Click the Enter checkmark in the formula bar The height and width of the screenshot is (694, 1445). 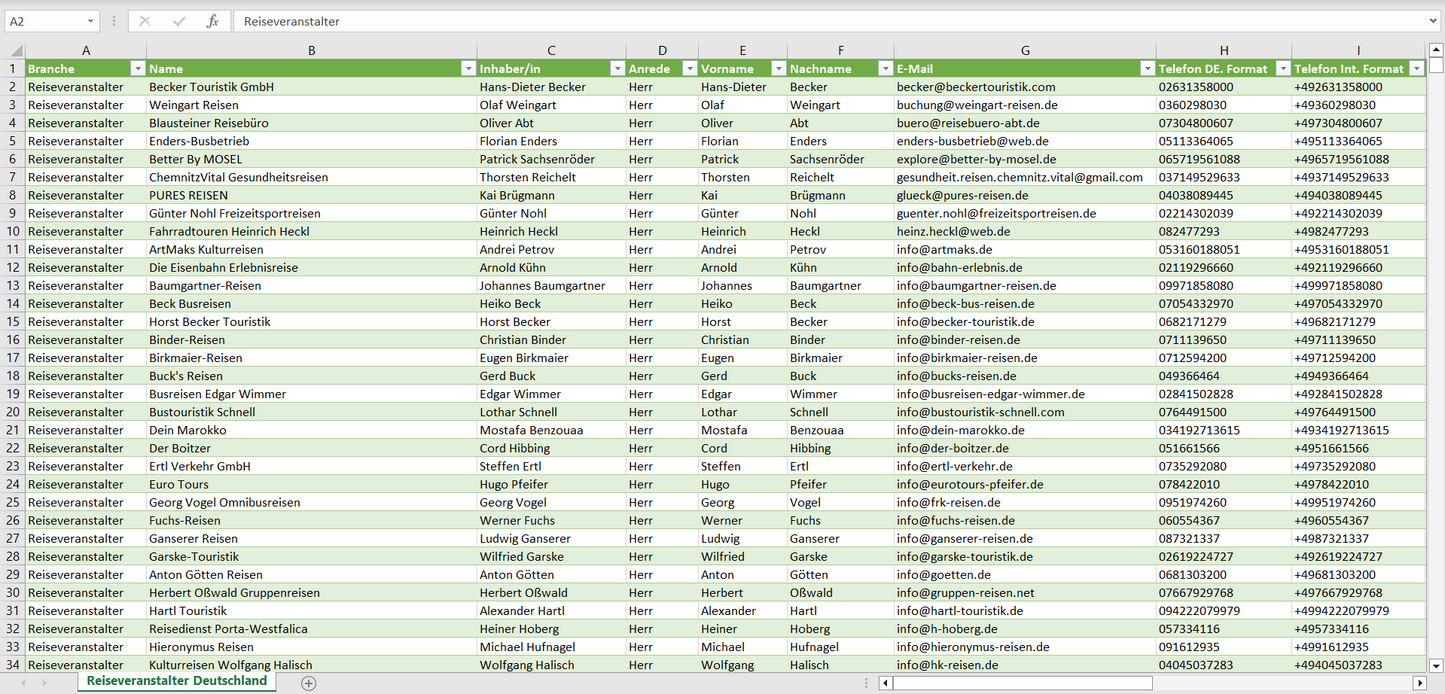click(179, 21)
